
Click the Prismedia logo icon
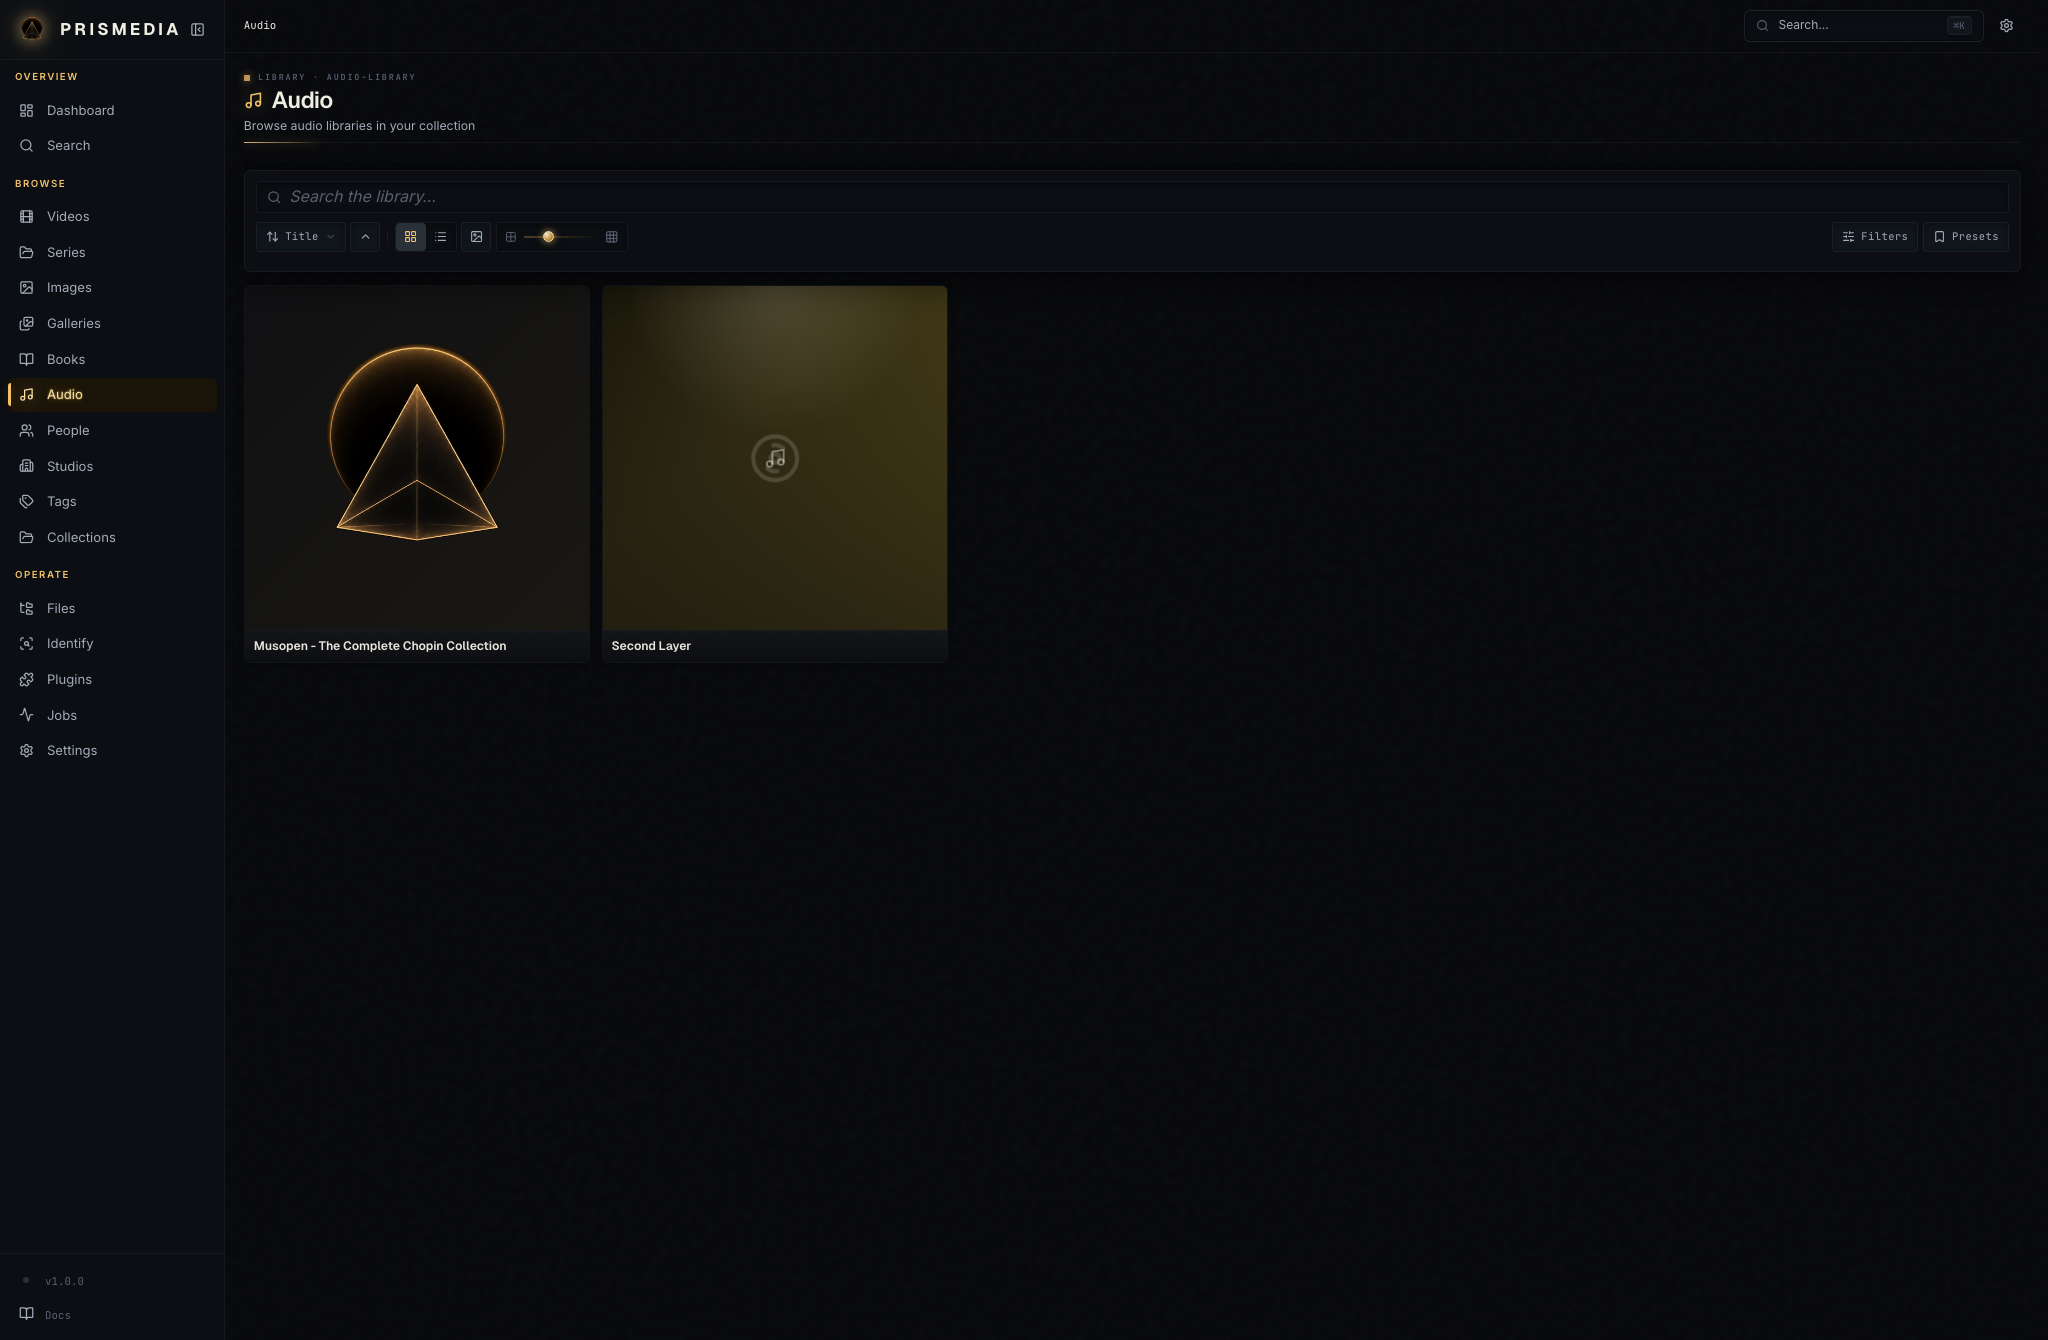click(x=32, y=29)
